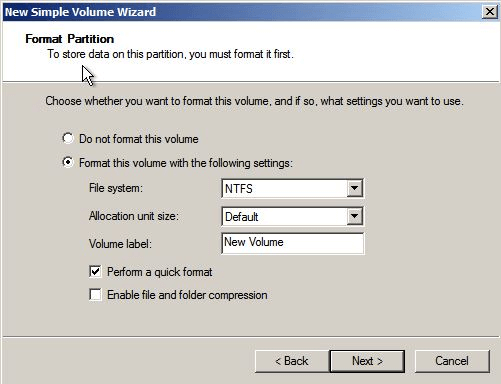Go back with the '< Back' button
This screenshot has height=384, width=501.
coord(292,361)
